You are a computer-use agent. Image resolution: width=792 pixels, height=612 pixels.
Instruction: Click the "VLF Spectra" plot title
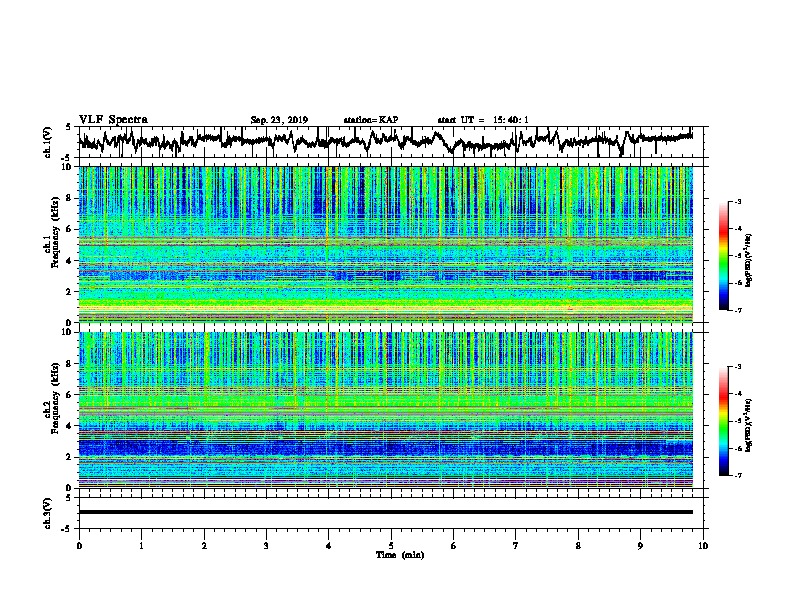(113, 120)
